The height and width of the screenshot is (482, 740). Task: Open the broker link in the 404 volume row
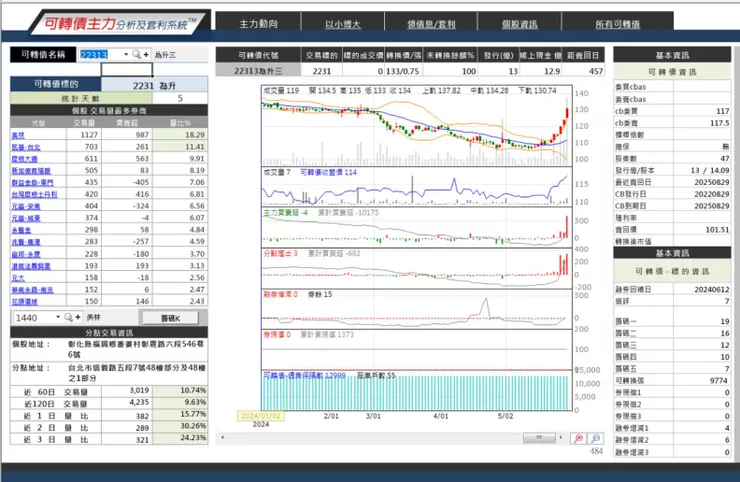point(26,207)
